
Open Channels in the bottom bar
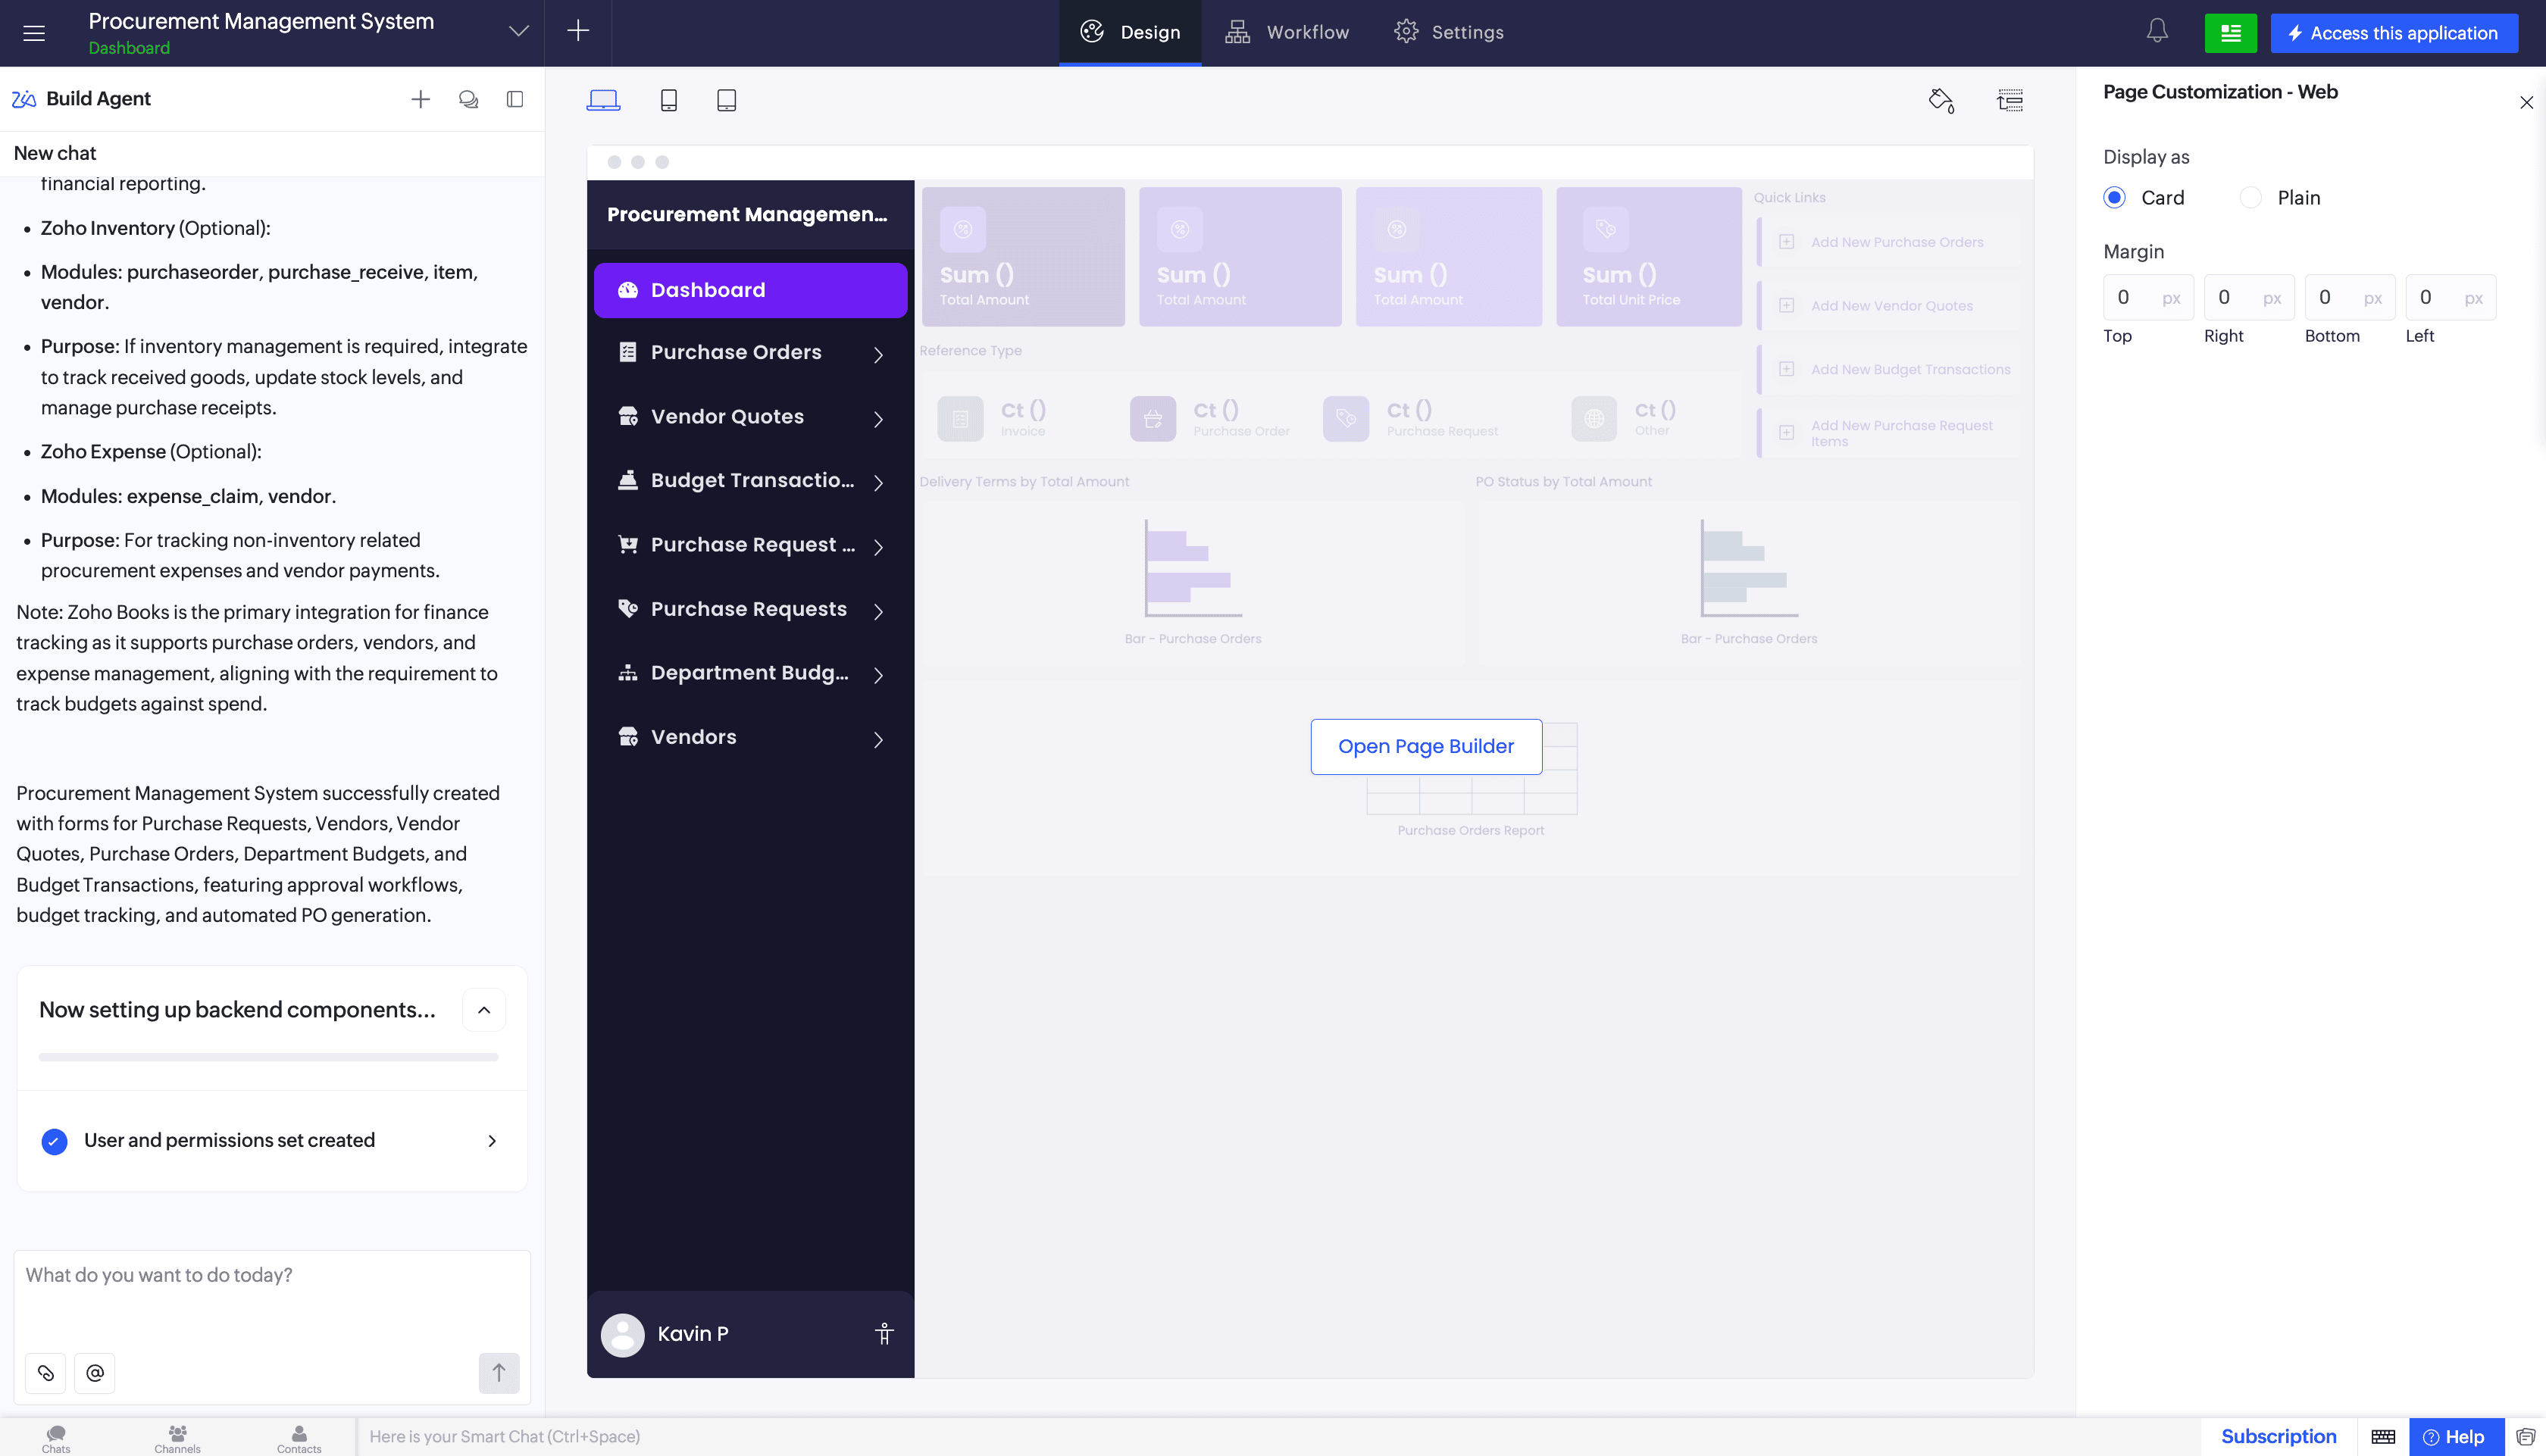(177, 1438)
